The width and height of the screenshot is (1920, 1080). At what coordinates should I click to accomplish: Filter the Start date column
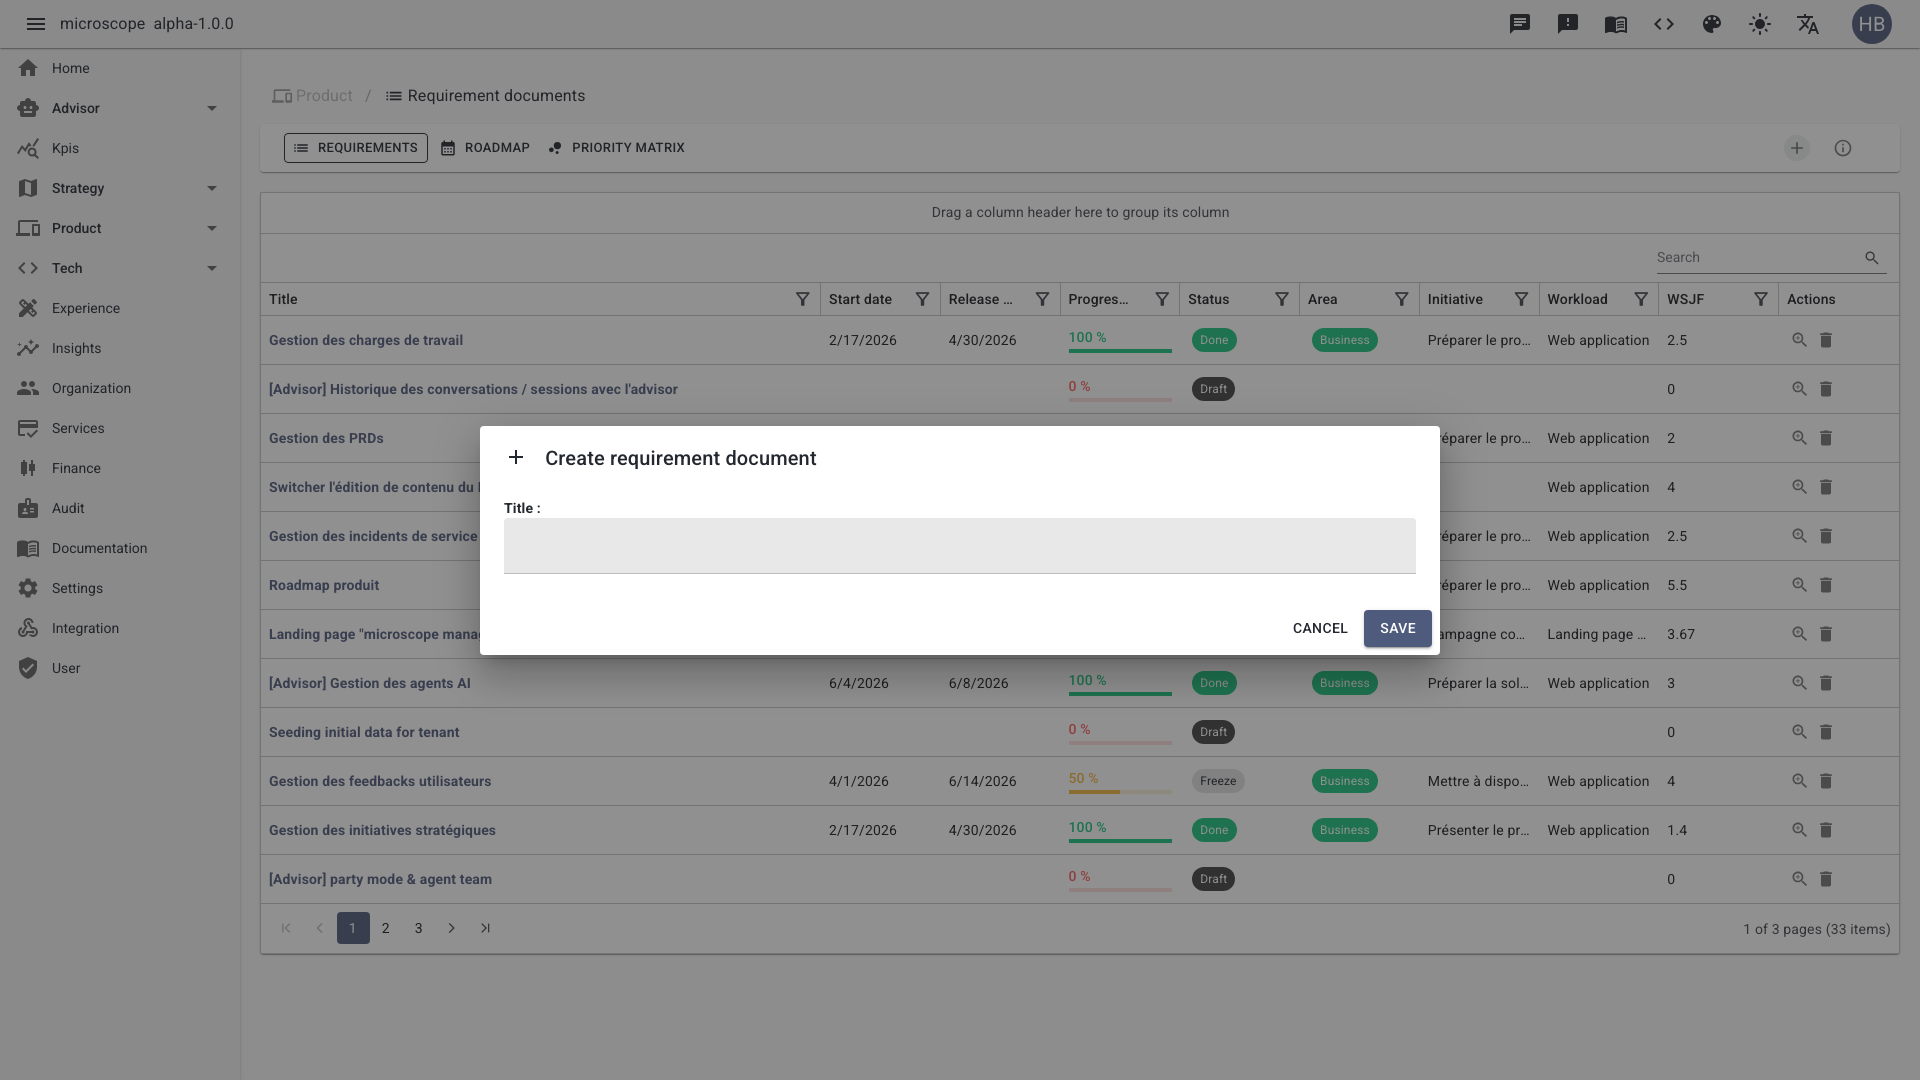(x=922, y=299)
